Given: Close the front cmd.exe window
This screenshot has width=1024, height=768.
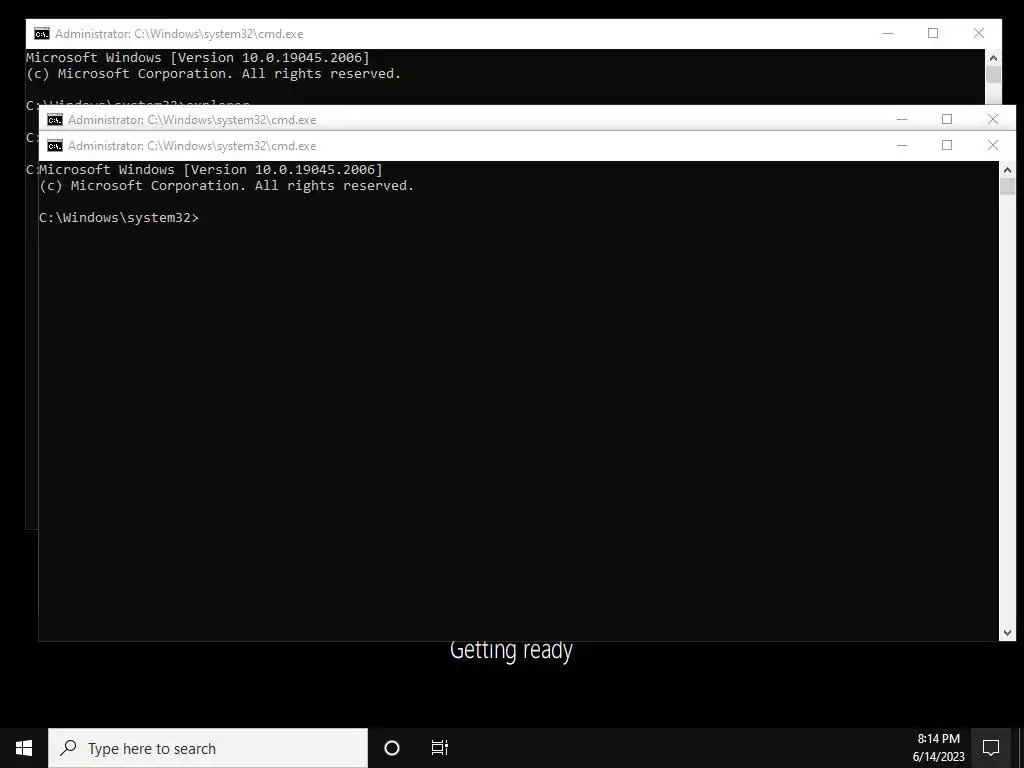Looking at the screenshot, I should pyautogui.click(x=993, y=145).
